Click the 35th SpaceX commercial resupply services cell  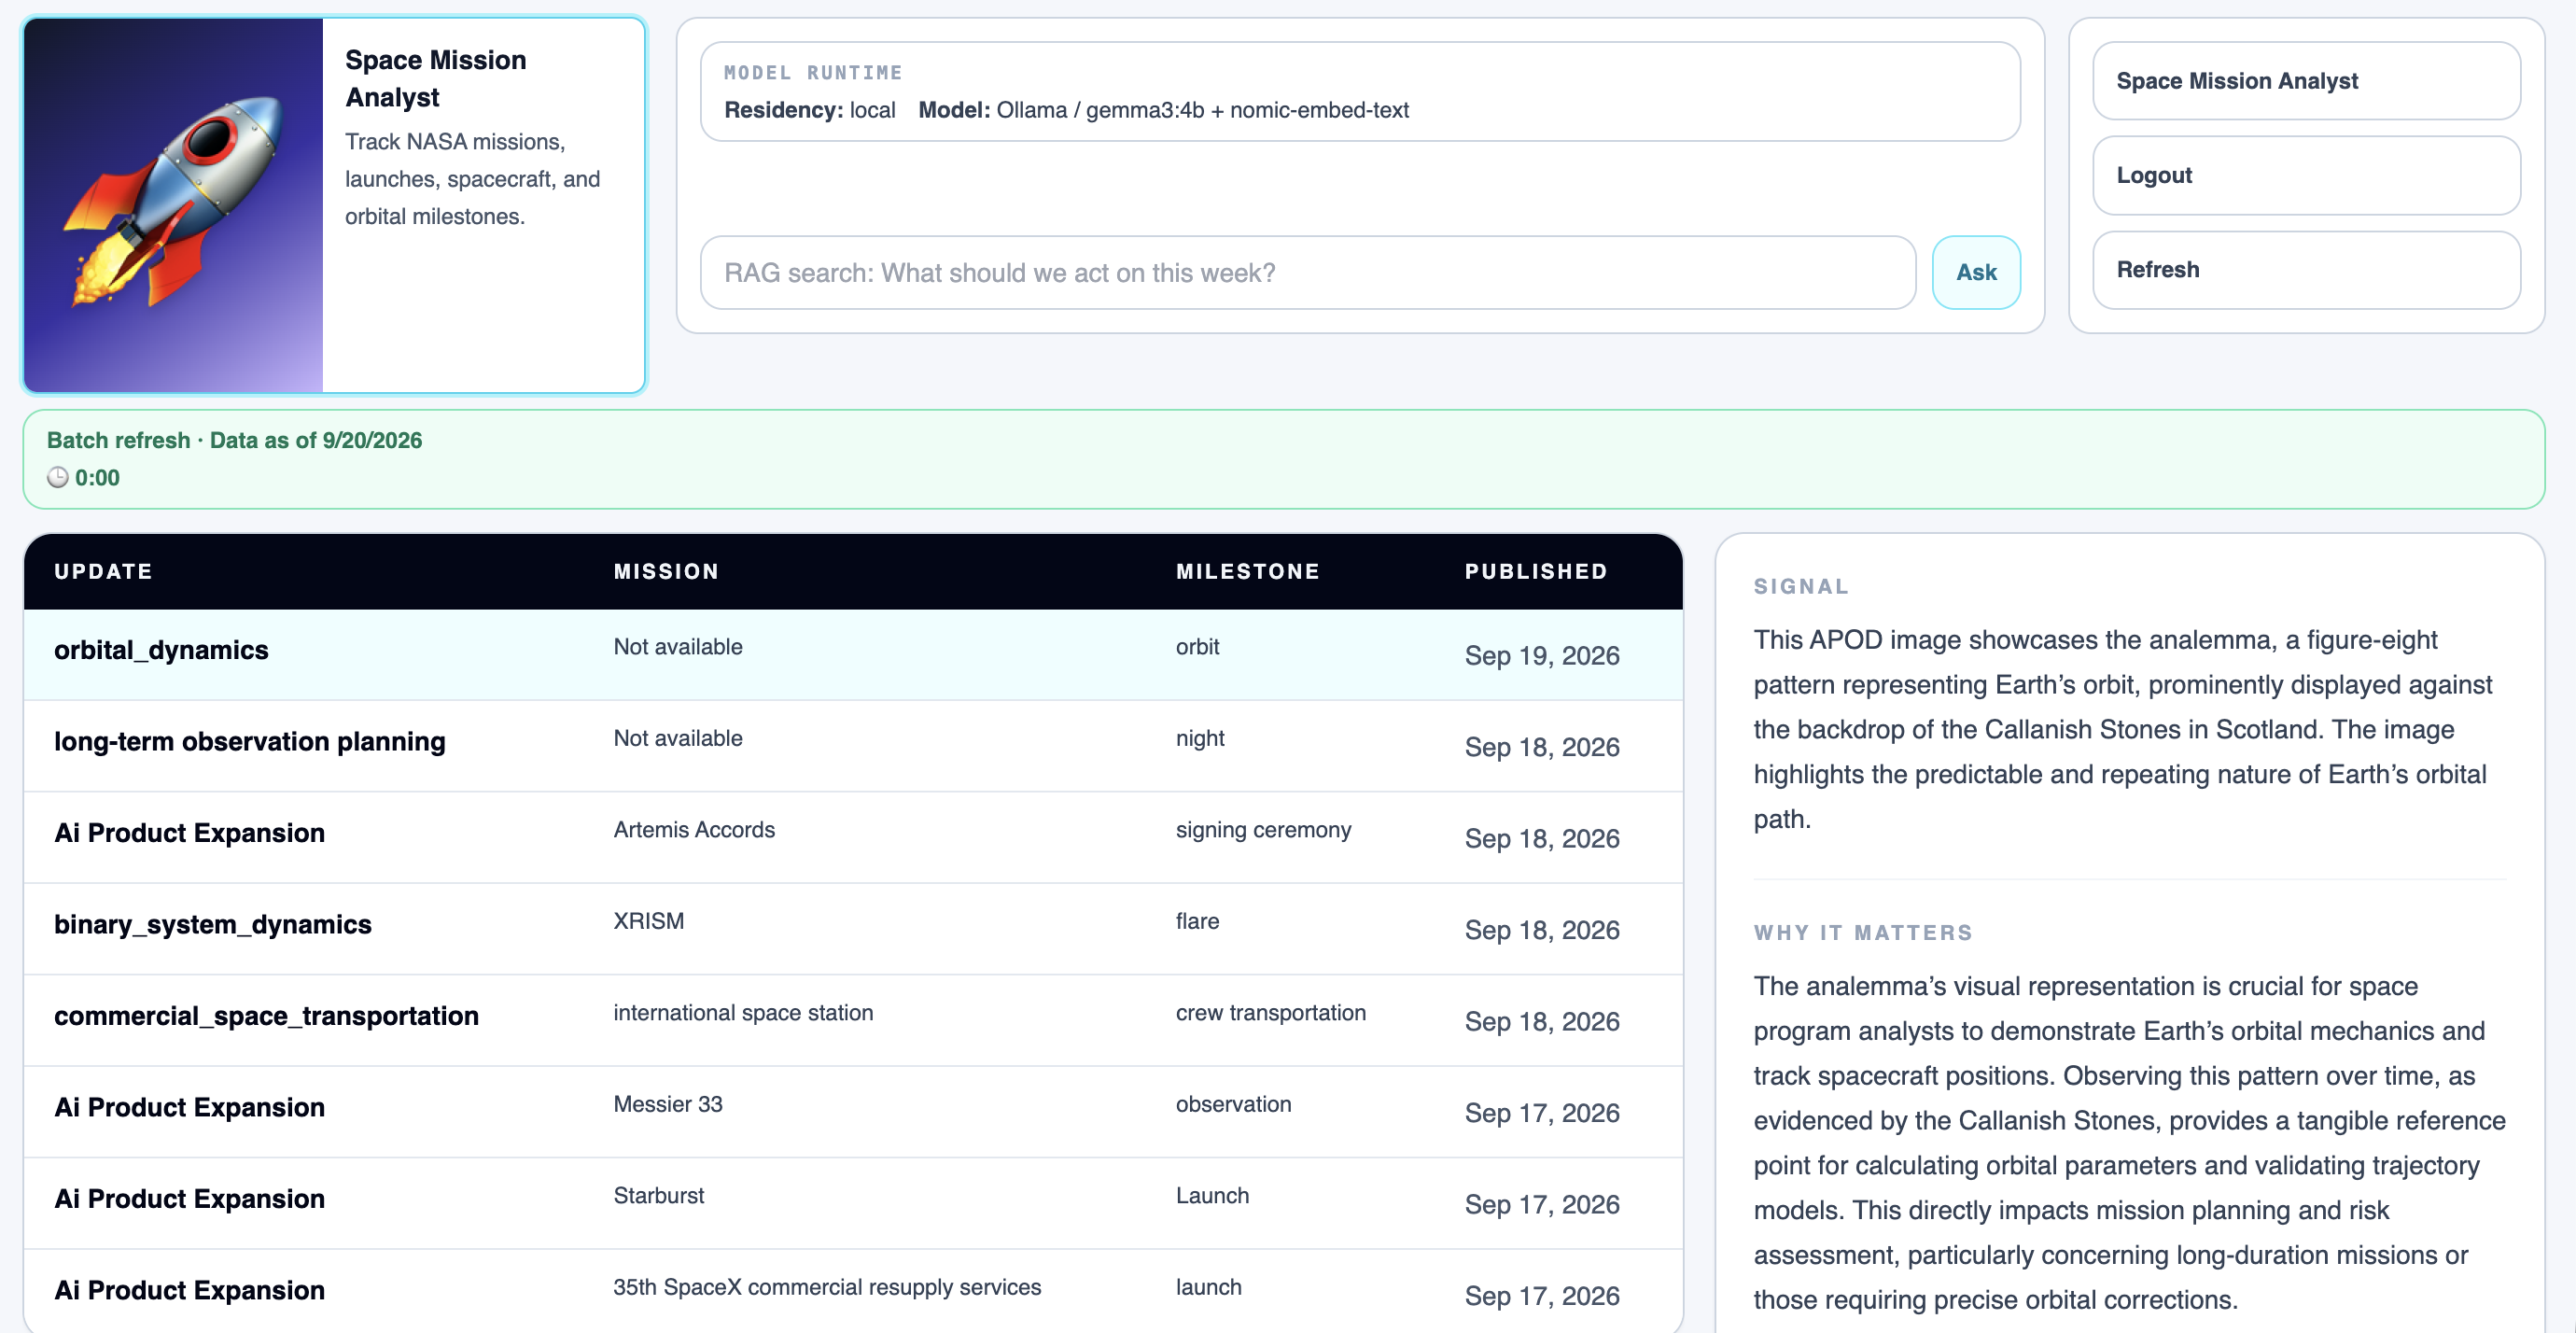pyautogui.click(x=826, y=1287)
